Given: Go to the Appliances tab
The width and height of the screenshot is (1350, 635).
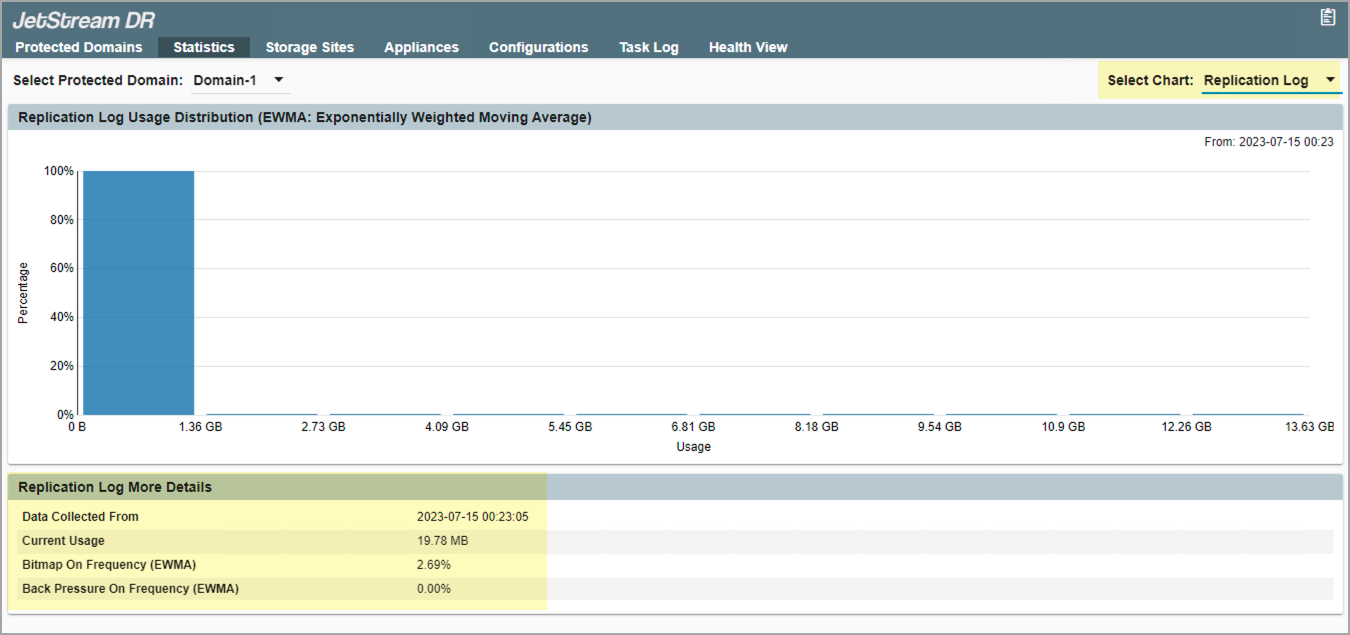Looking at the screenshot, I should [x=421, y=47].
